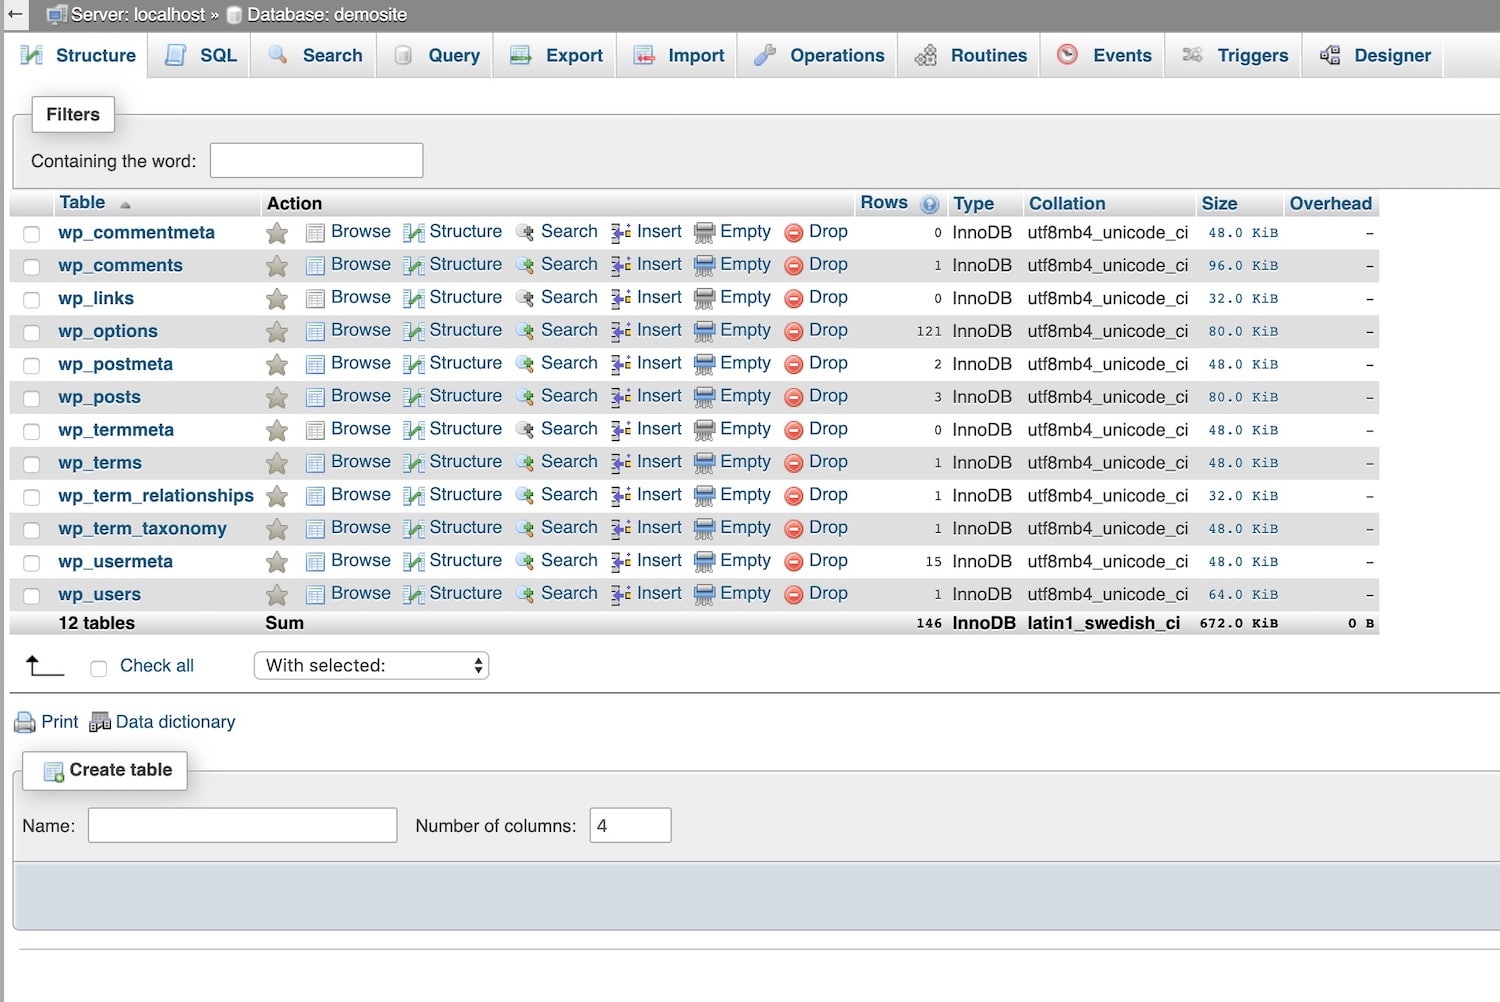Expand the With selected dropdown
1500x1002 pixels.
coord(371,665)
